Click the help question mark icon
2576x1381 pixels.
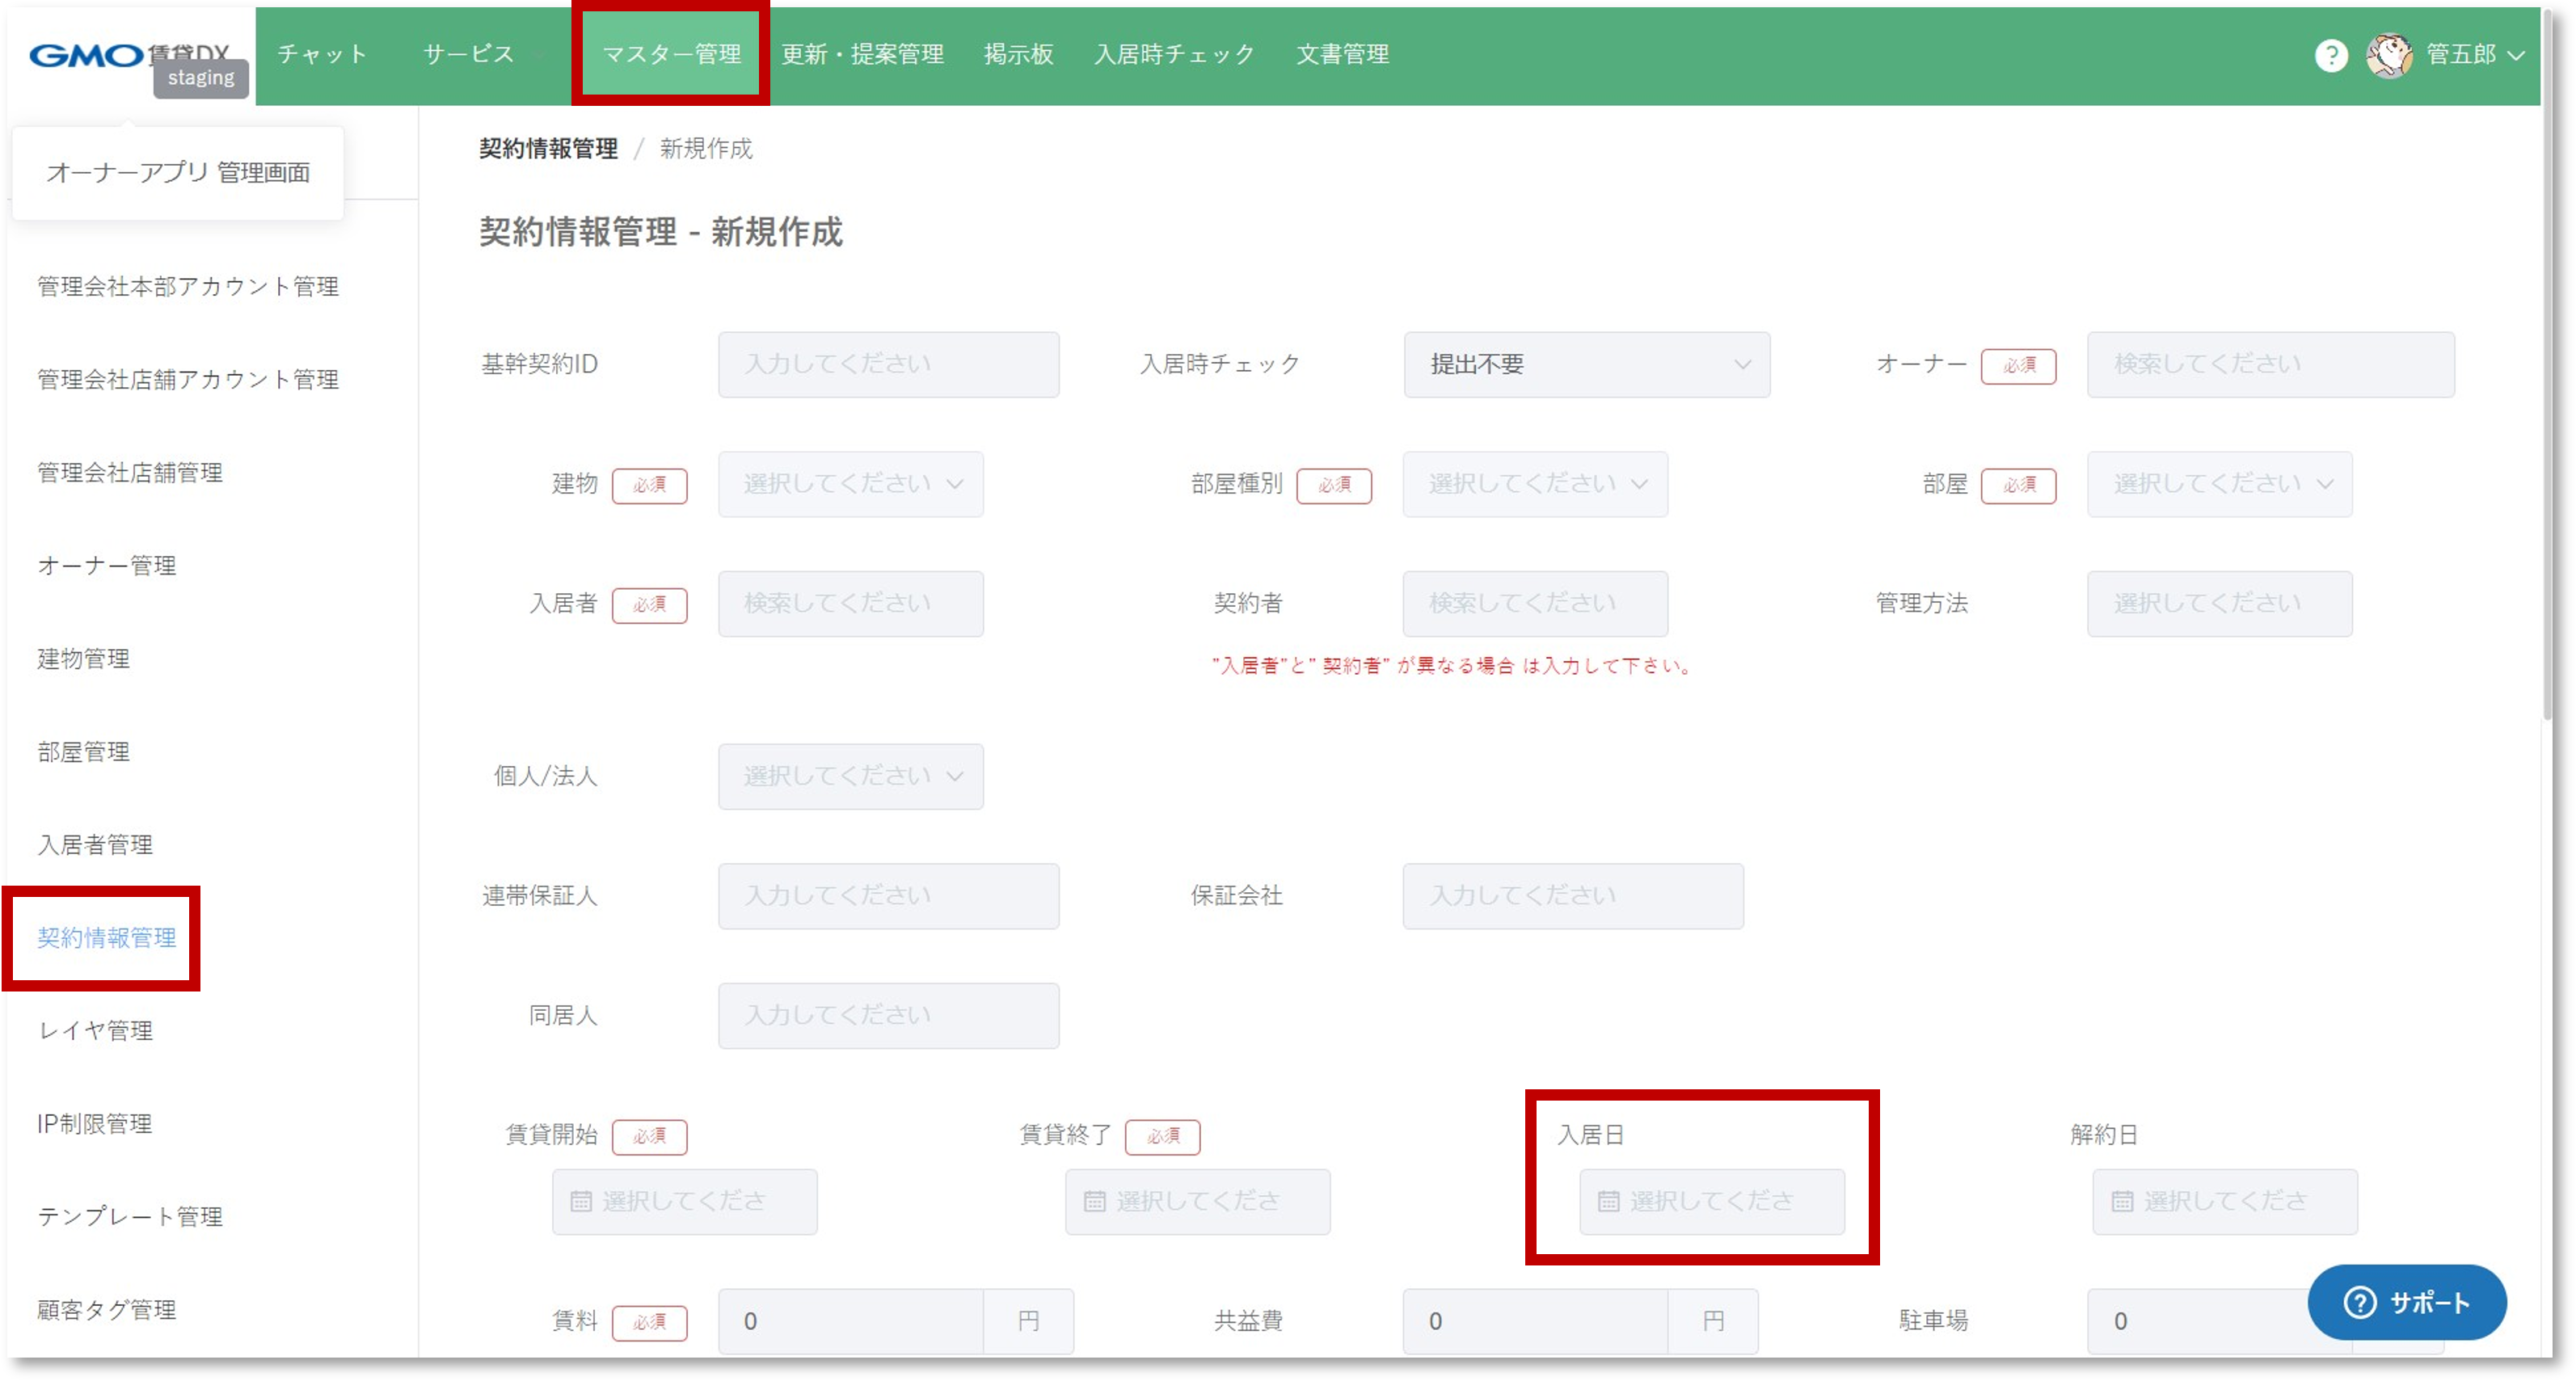2331,55
